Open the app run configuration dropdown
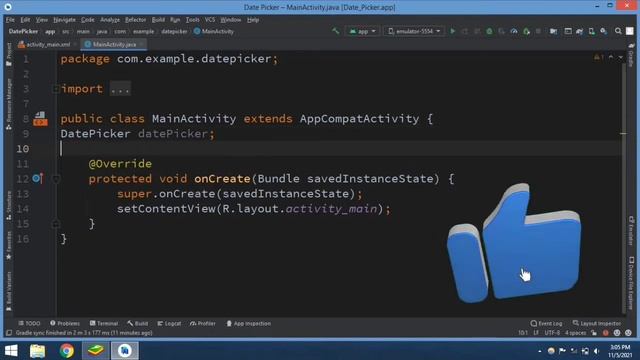 click(x=362, y=31)
